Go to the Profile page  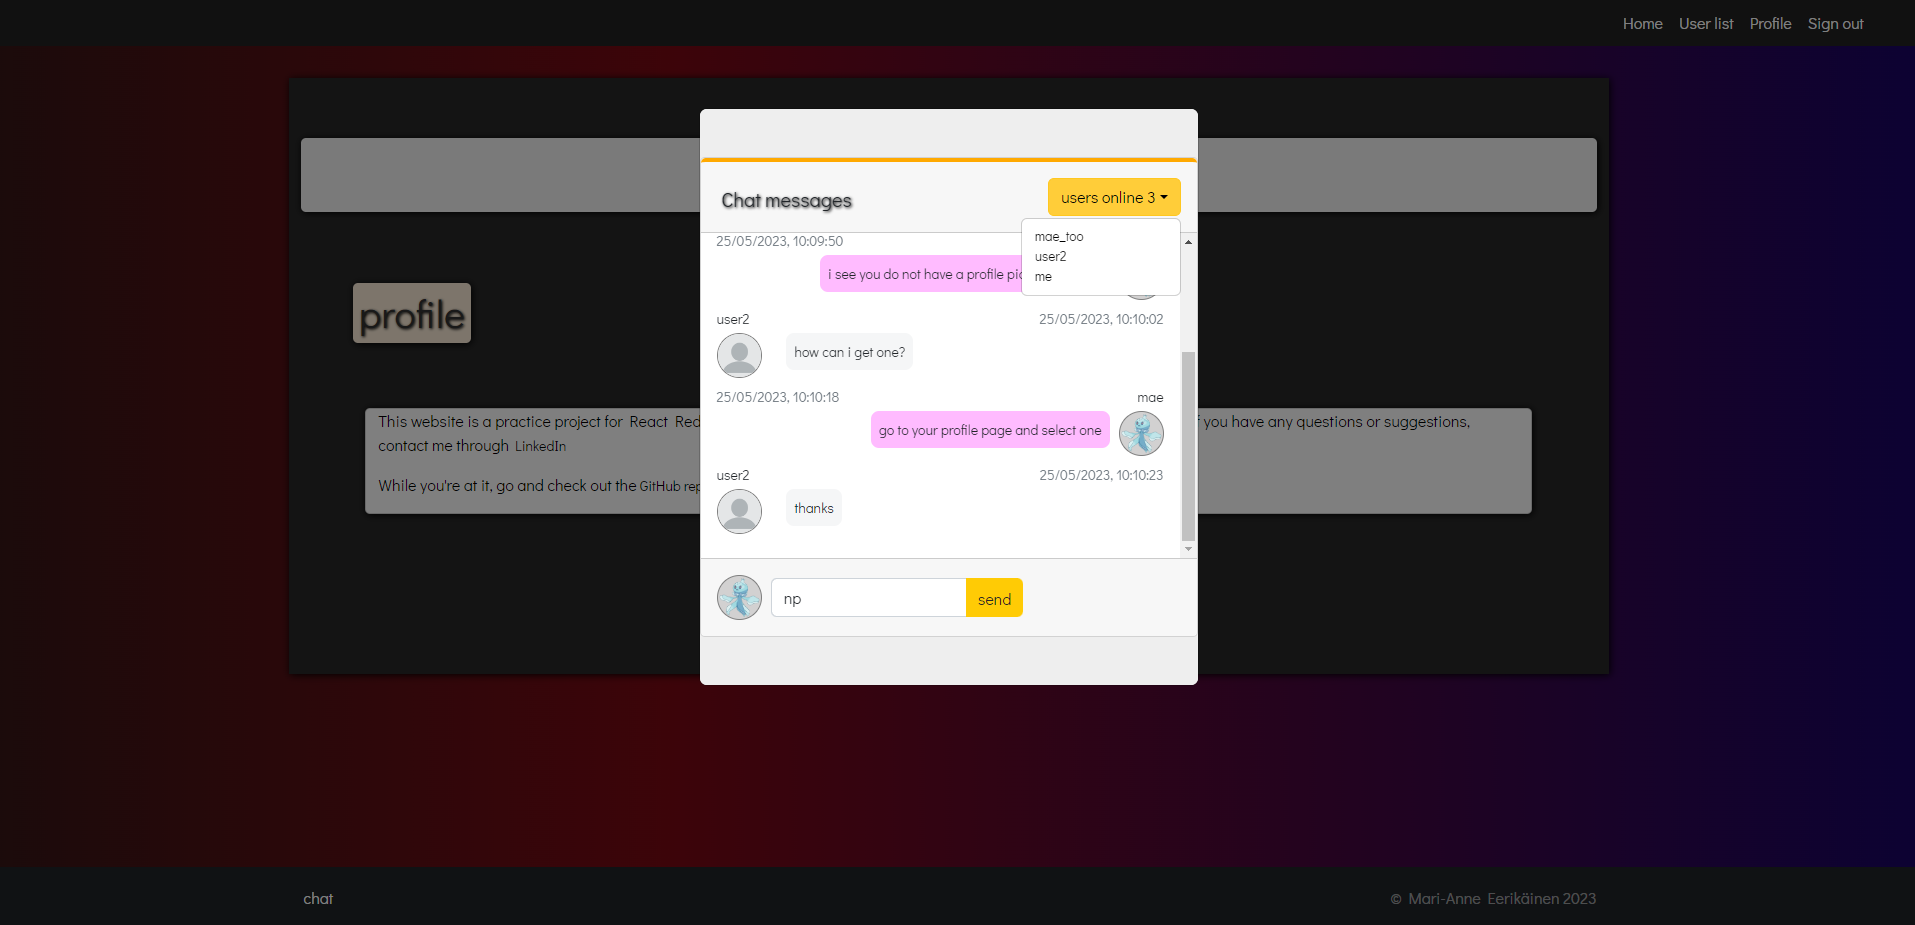(1769, 23)
